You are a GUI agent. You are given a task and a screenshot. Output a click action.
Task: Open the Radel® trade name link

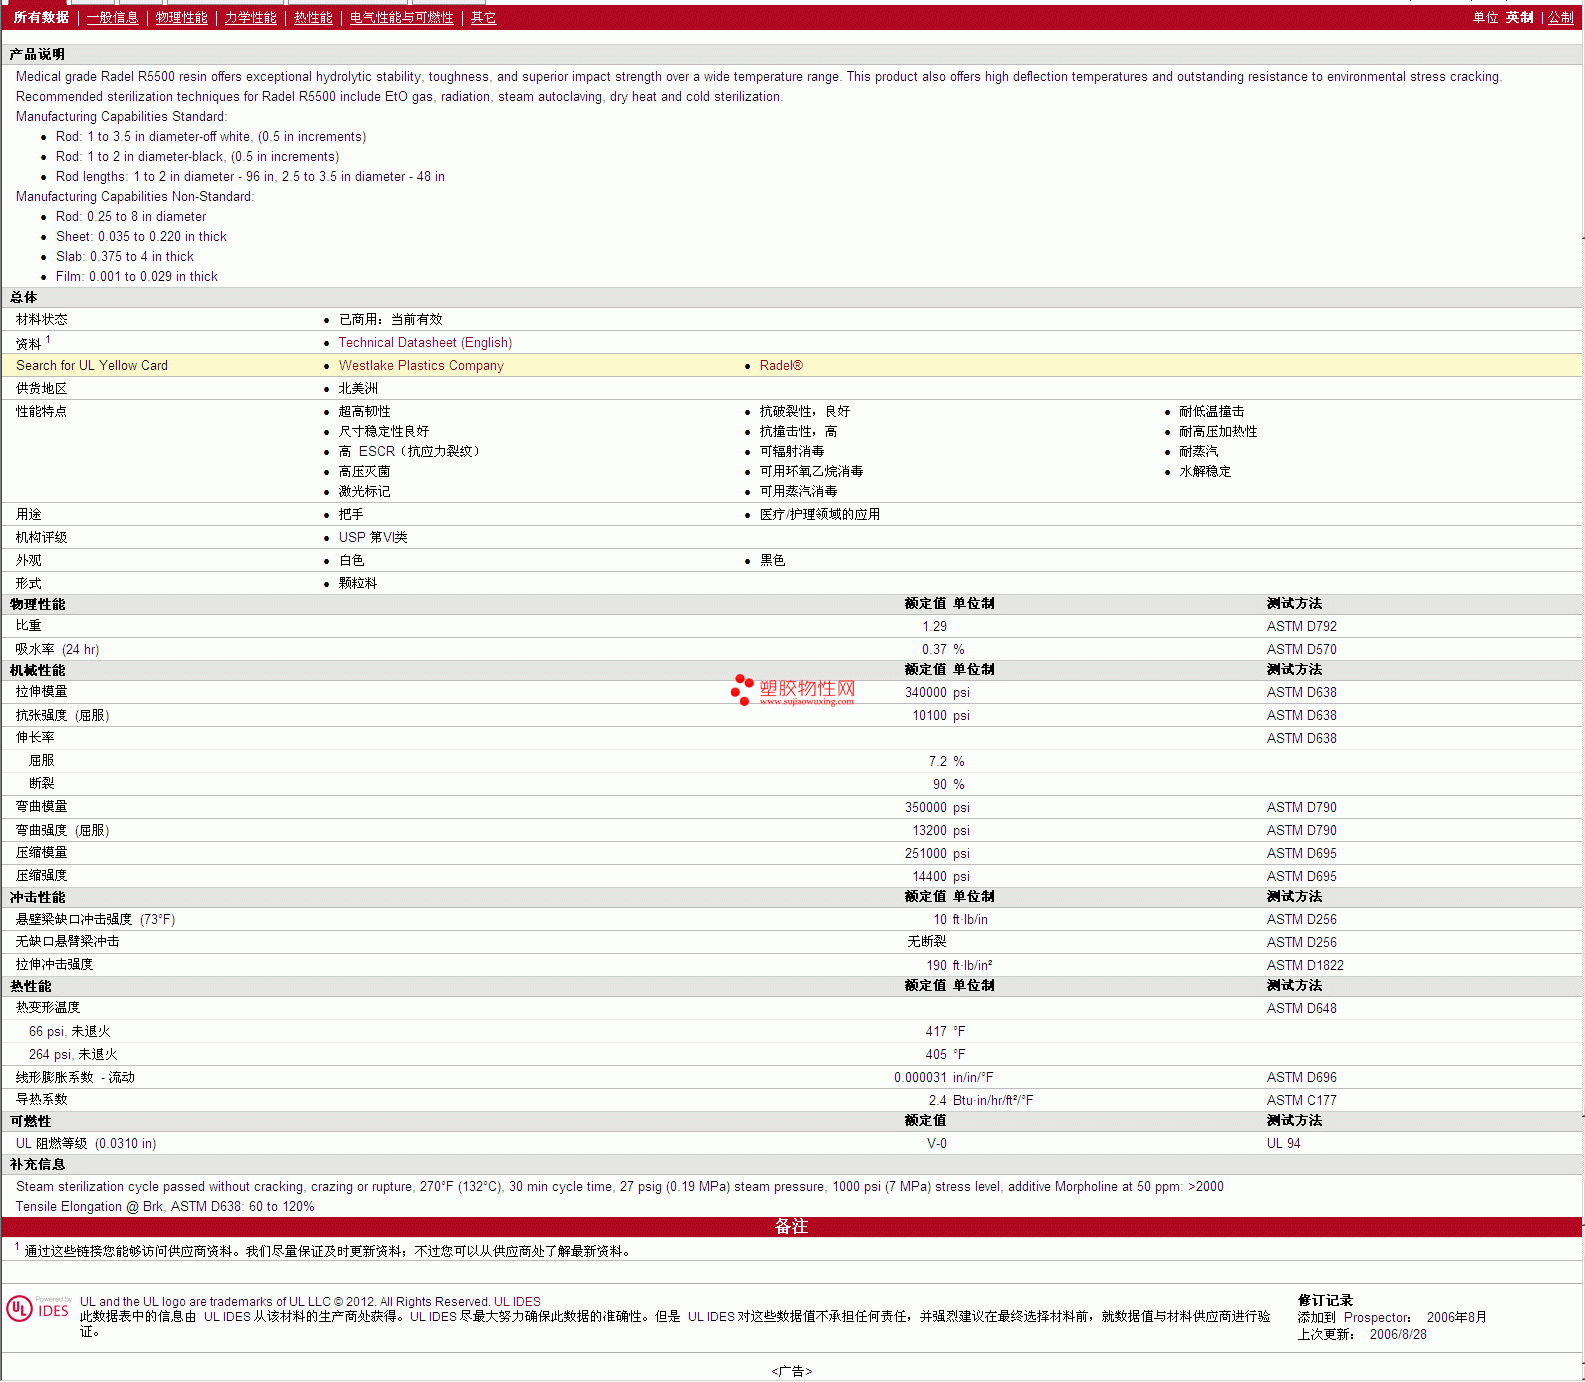click(x=781, y=365)
